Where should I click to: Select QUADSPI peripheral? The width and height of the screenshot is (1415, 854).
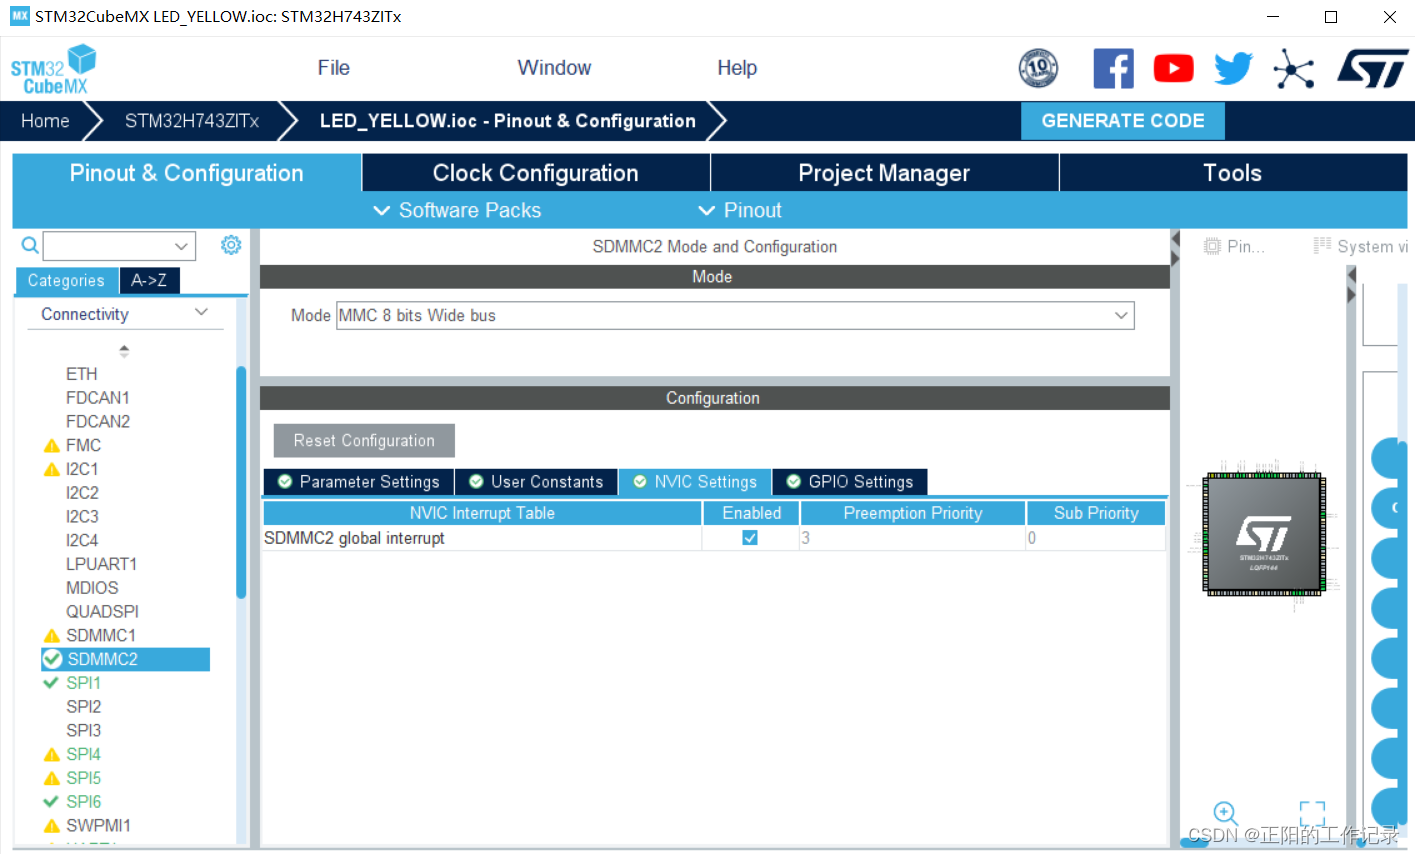(x=102, y=612)
